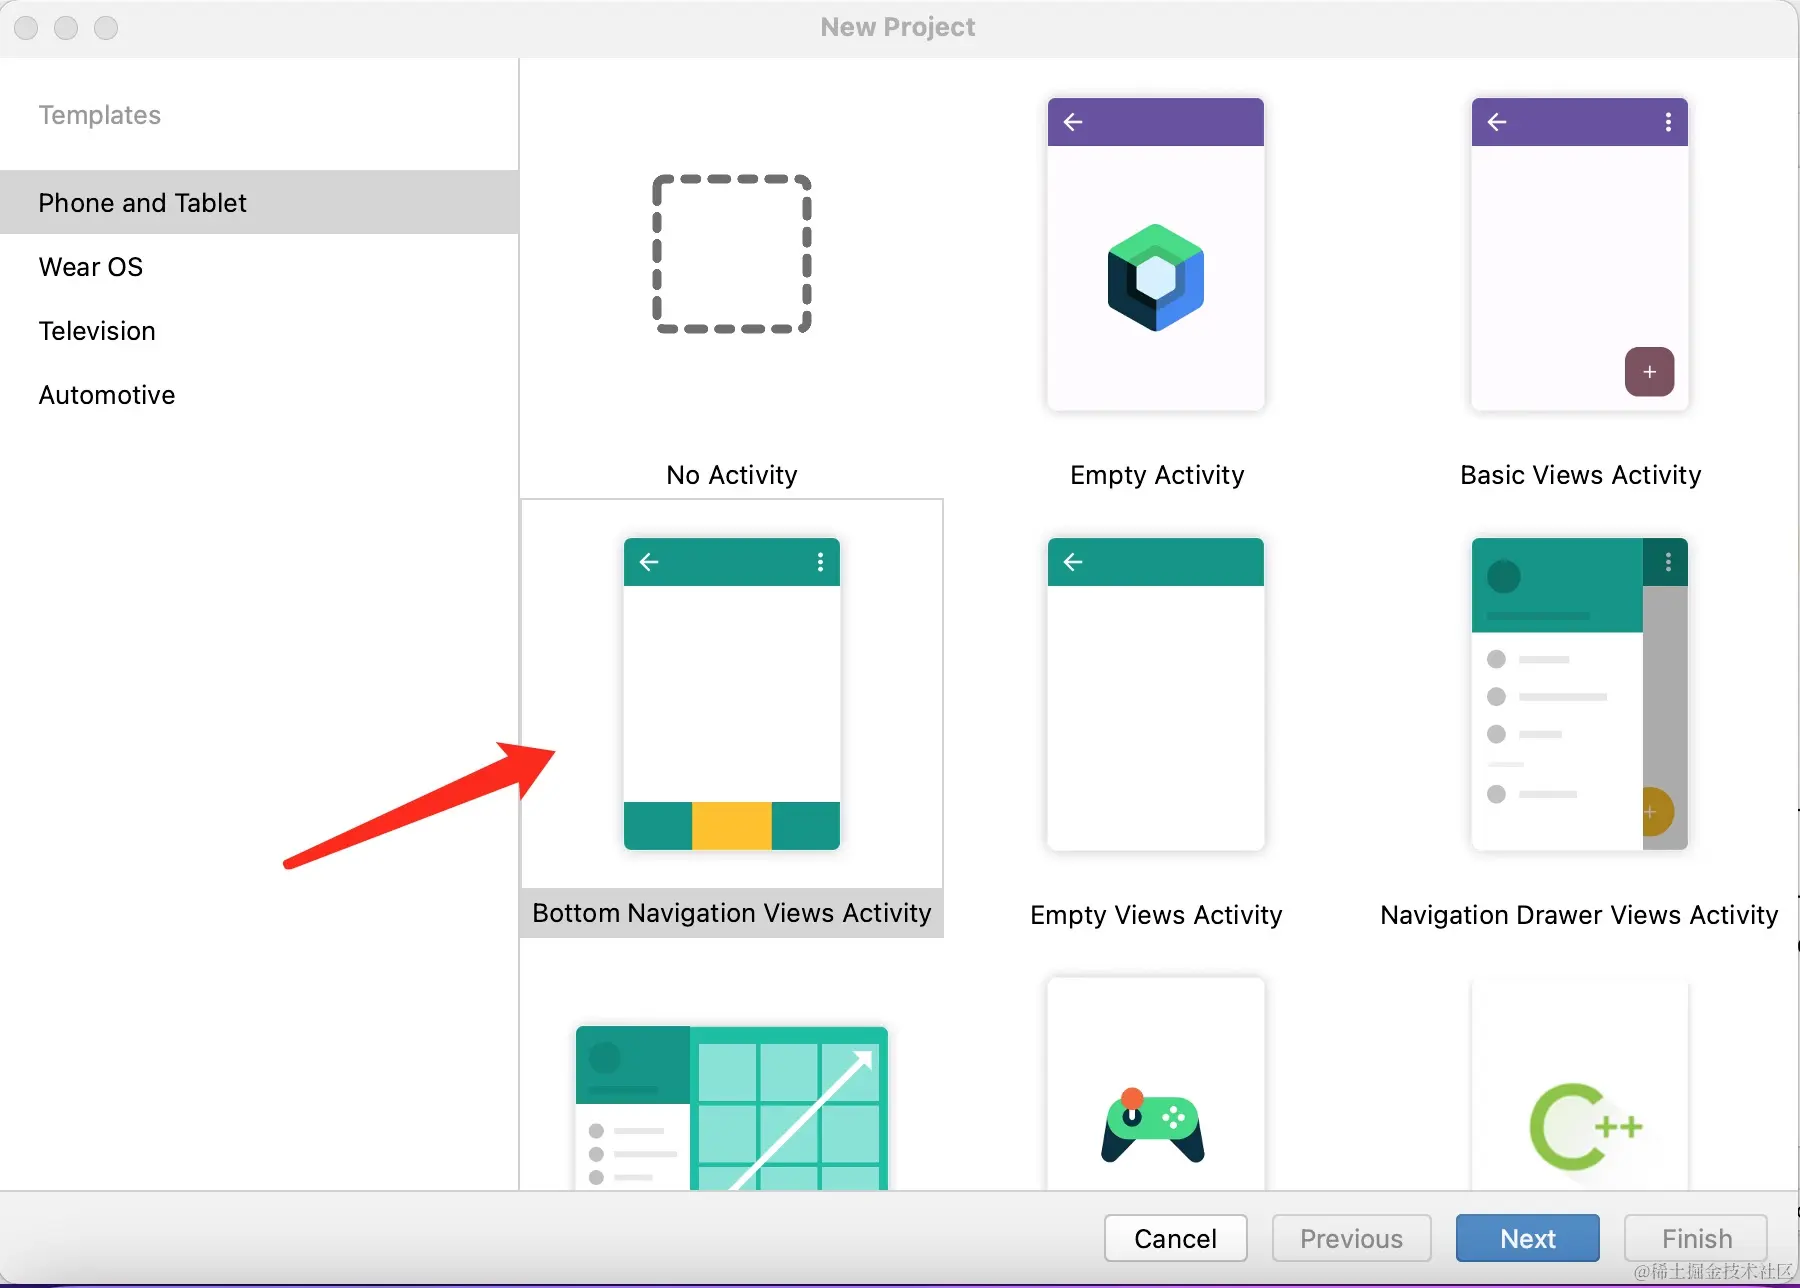
Task: Pick the Navigation Drawer Views Activity thumbnail
Action: click(1580, 694)
